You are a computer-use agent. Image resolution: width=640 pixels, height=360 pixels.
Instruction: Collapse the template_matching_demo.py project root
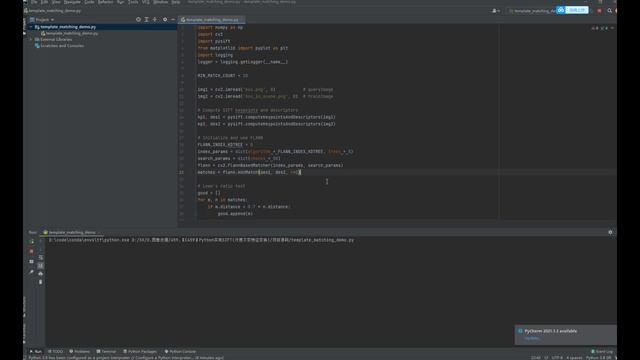(x=31, y=27)
